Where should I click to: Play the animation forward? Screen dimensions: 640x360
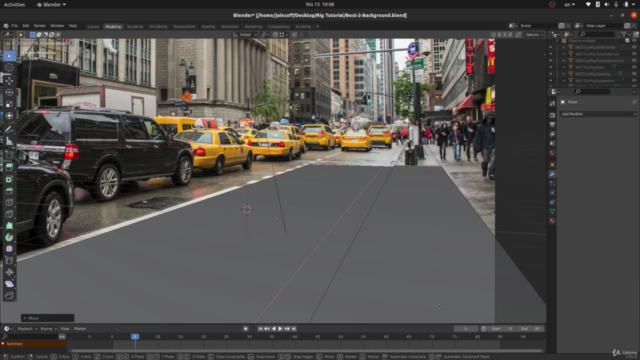coord(280,329)
